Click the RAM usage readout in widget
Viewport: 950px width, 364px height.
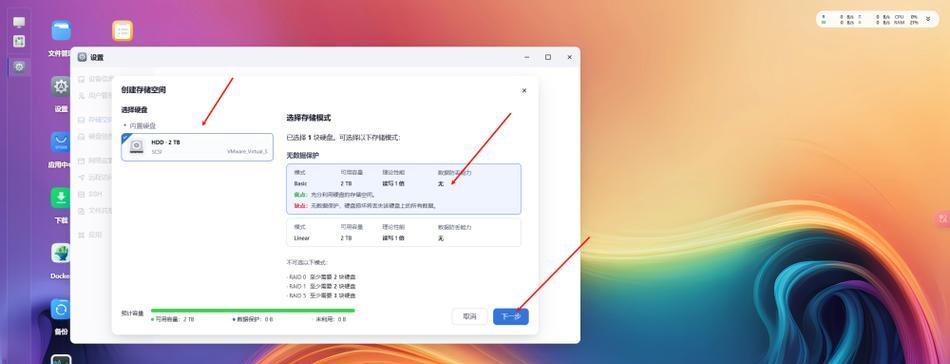(x=906, y=22)
